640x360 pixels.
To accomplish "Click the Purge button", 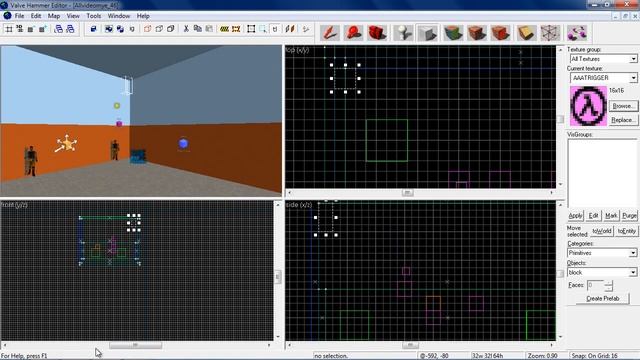I will pyautogui.click(x=629, y=216).
